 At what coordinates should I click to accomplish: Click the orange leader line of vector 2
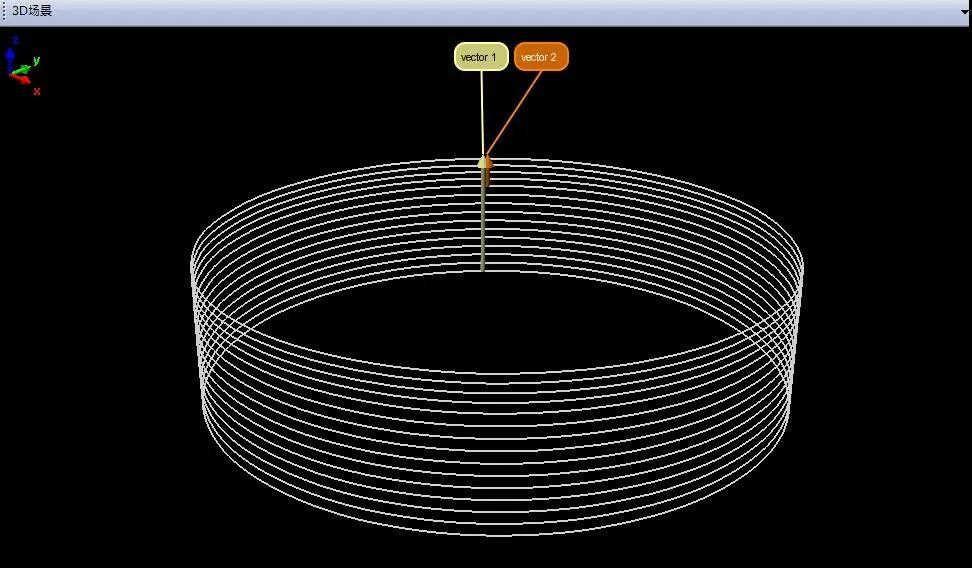click(x=515, y=110)
